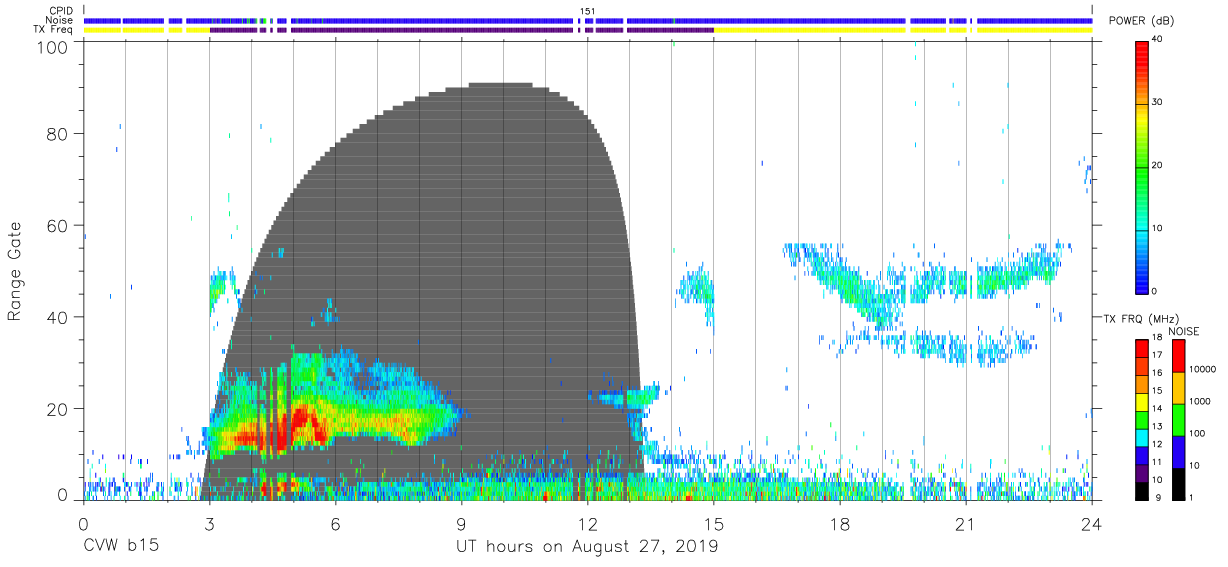
Task: Click the NOISE color scale bar
Action: [1178, 419]
